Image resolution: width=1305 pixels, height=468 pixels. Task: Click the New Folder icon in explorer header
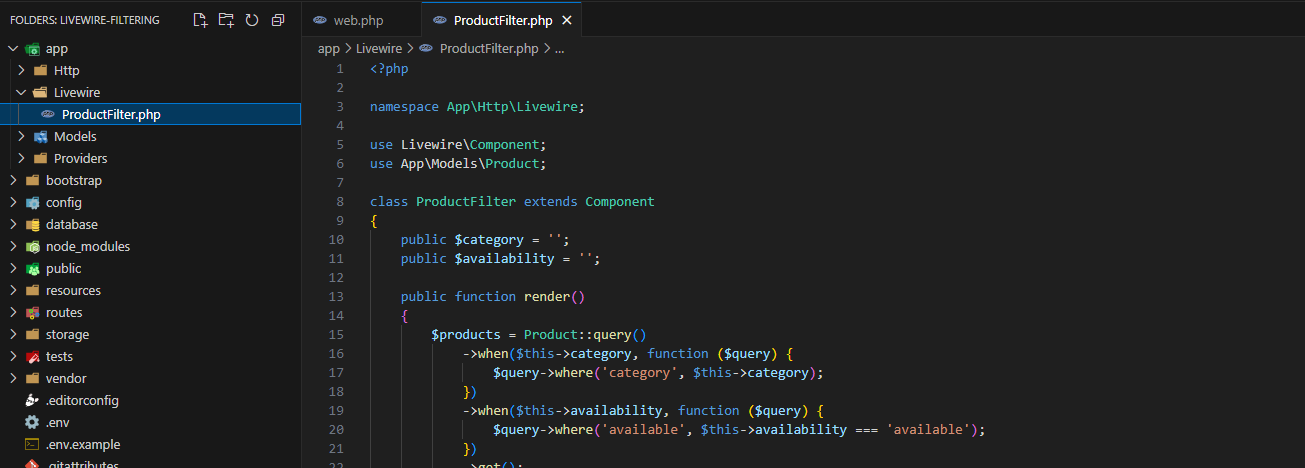[x=226, y=20]
